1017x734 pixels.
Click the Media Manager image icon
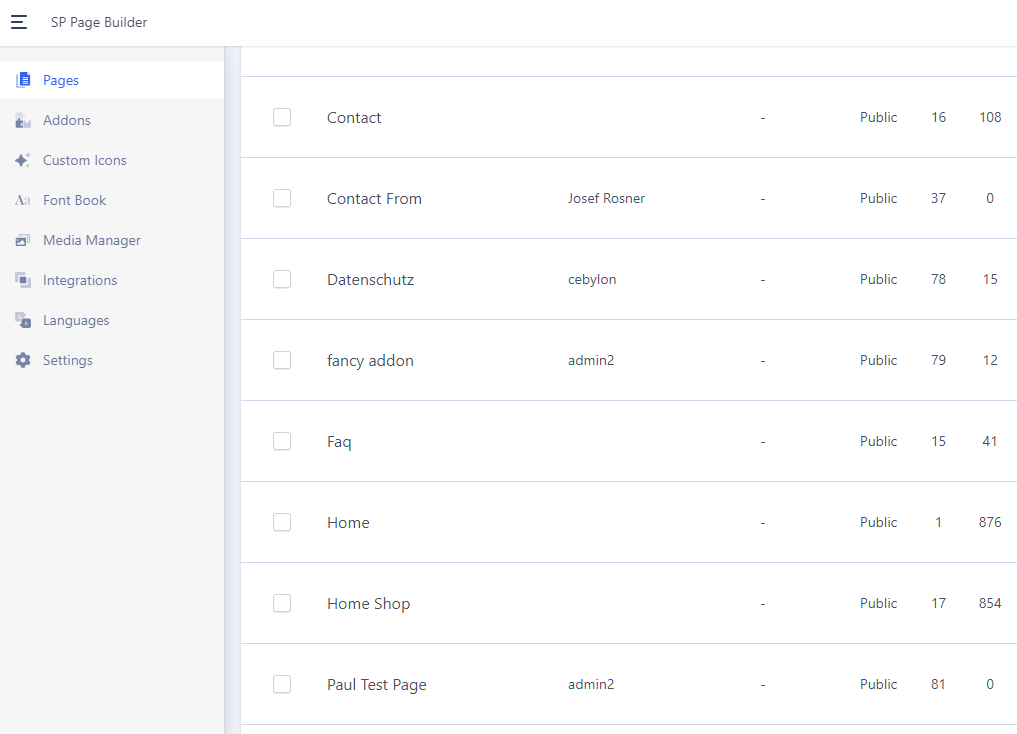[x=23, y=240]
